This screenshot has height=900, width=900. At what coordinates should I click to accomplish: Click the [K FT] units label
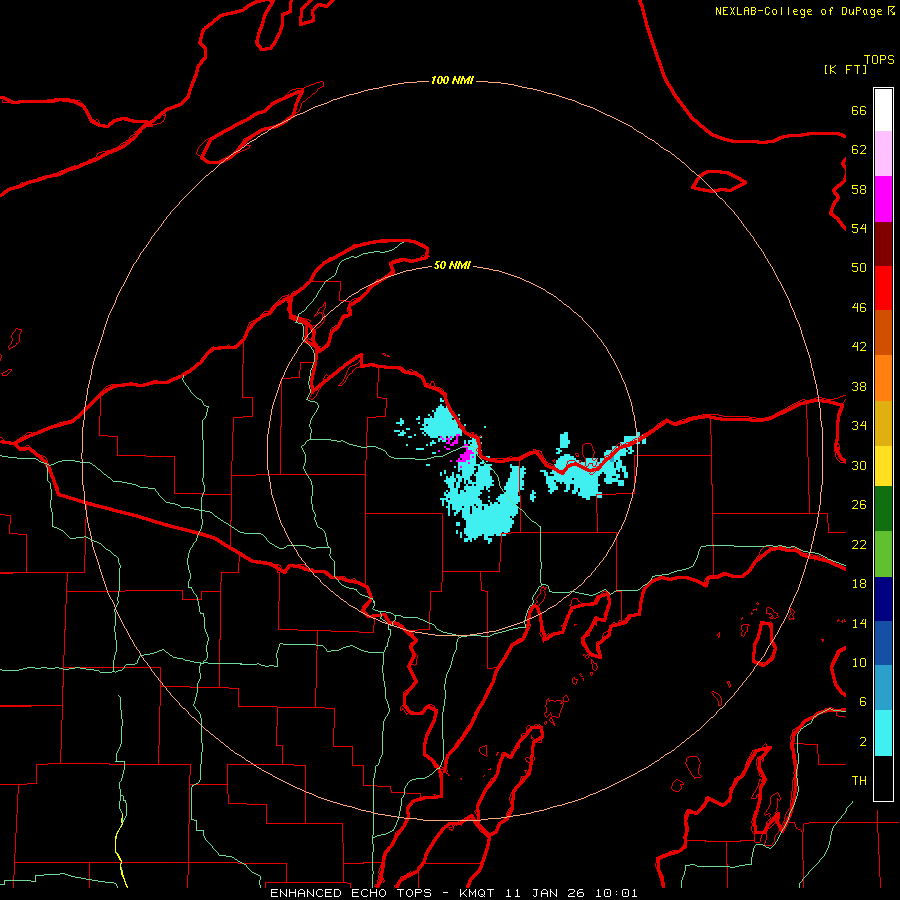tap(845, 69)
